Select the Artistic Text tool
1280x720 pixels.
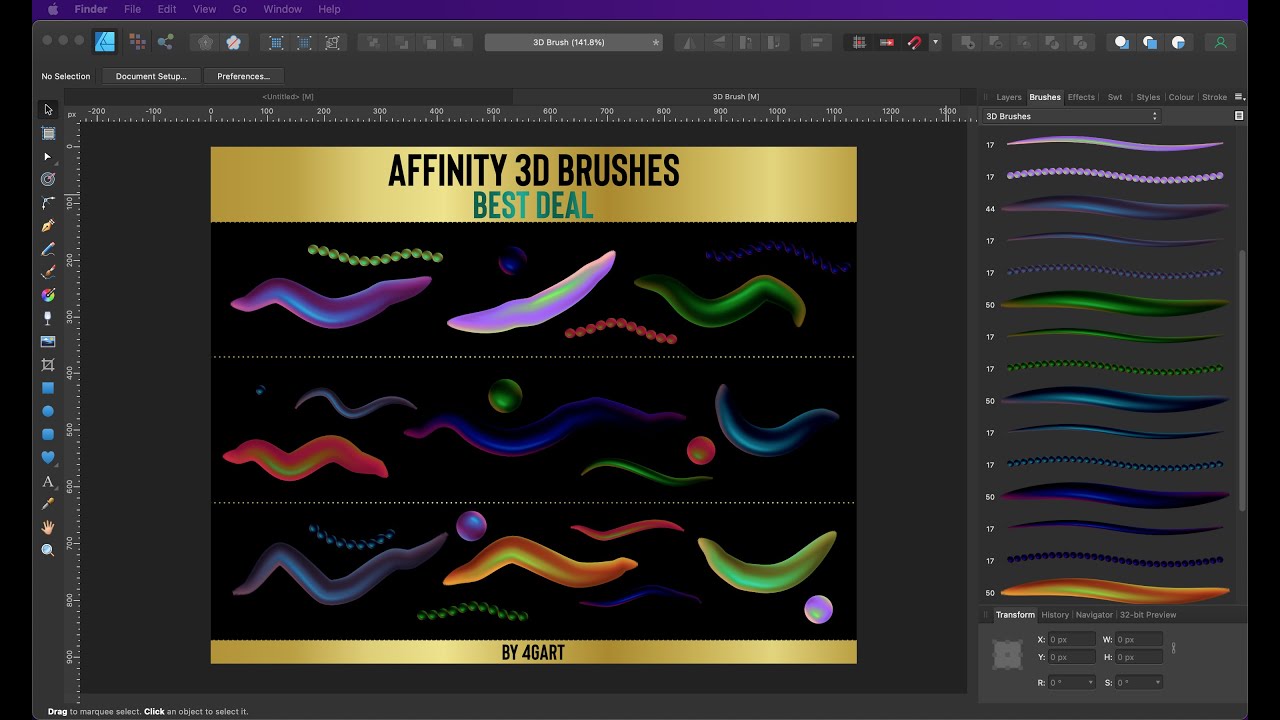(x=48, y=481)
